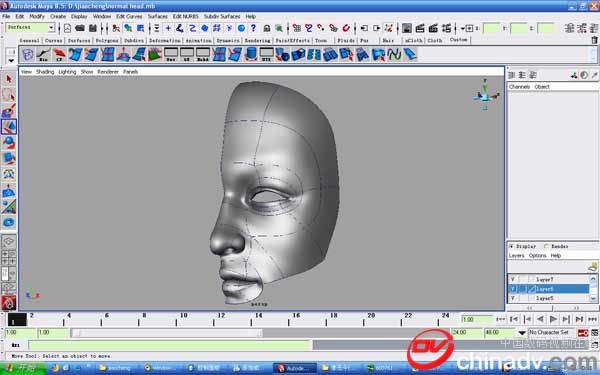Open the viewport Shading menu

(45, 72)
